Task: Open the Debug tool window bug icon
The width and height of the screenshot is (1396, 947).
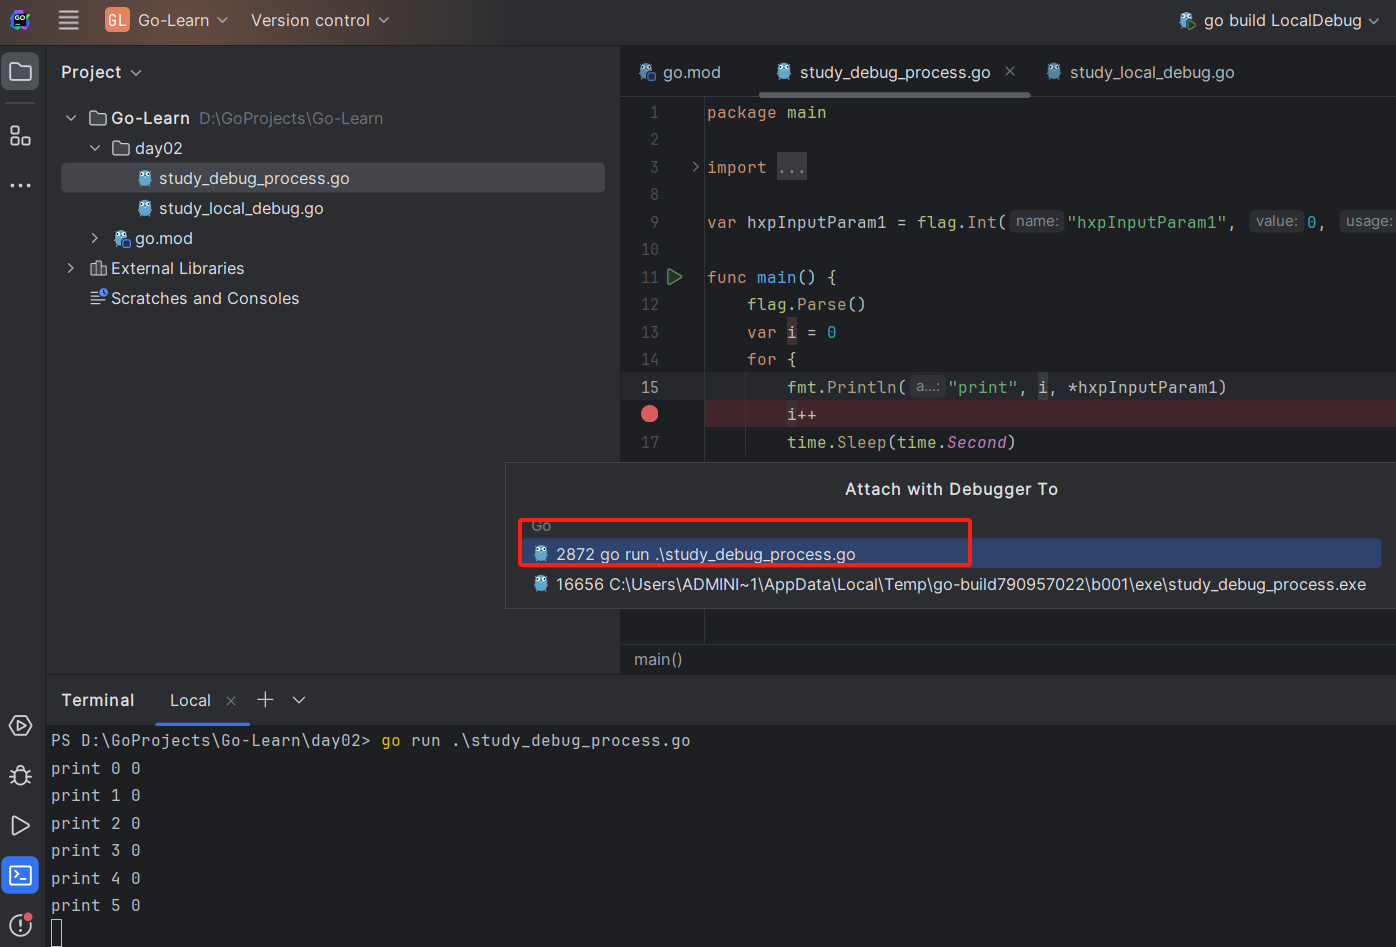Action: [x=20, y=776]
